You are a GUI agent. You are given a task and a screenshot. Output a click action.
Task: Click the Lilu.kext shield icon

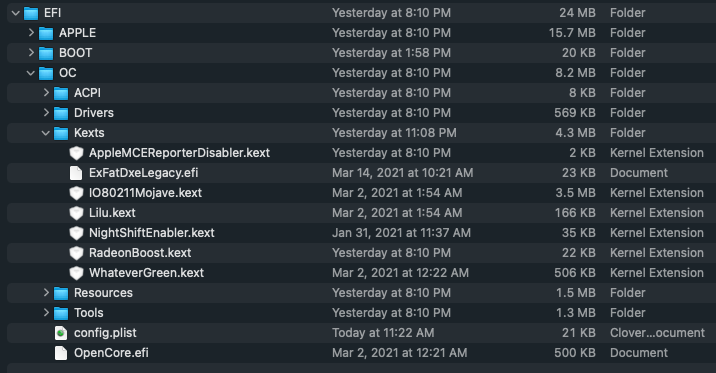point(76,213)
